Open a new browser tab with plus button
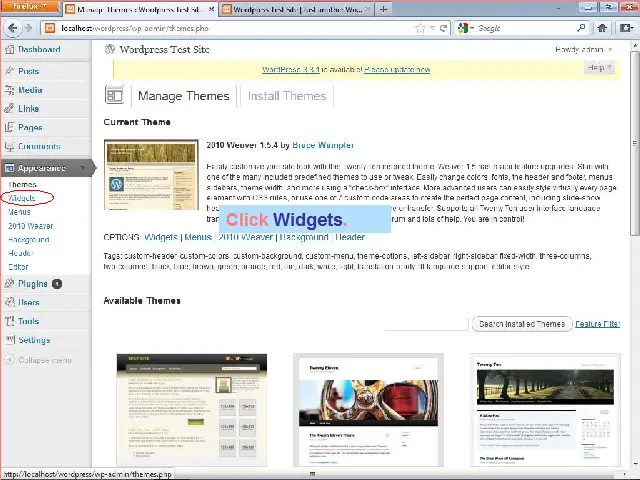This screenshot has height=480, width=640. pos(383,9)
